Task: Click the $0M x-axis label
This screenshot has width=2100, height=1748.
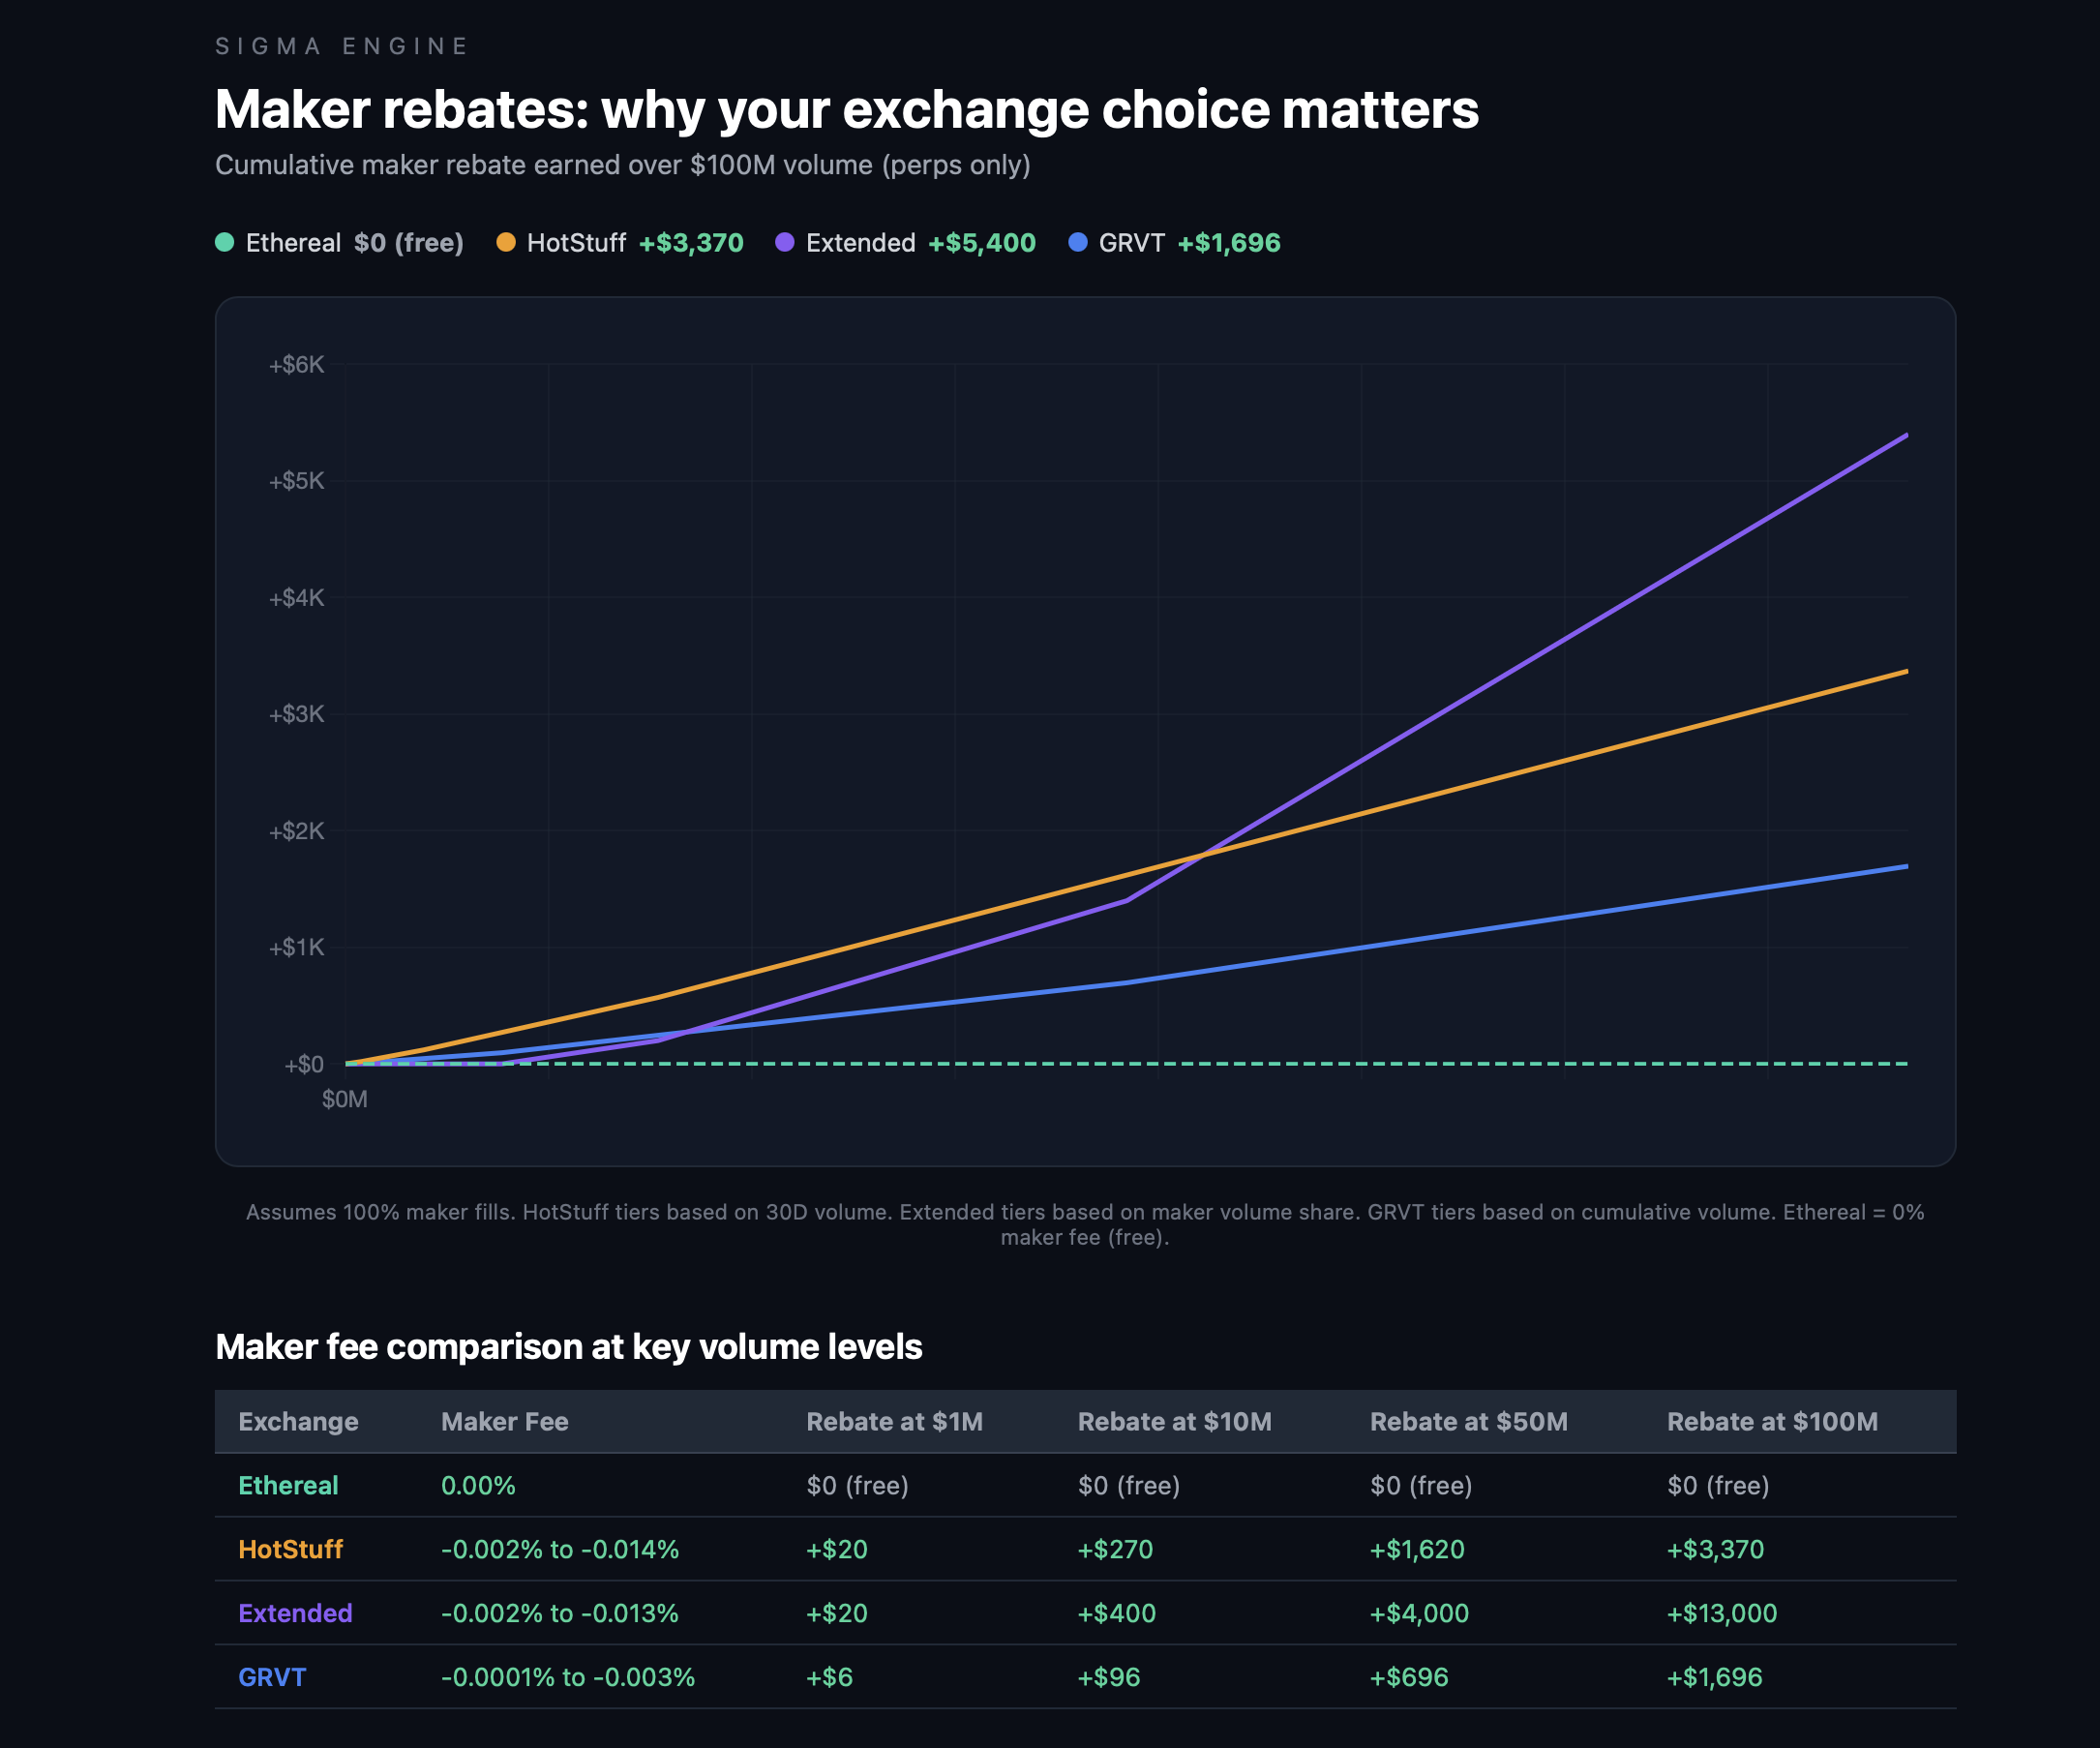Action: click(x=344, y=1099)
